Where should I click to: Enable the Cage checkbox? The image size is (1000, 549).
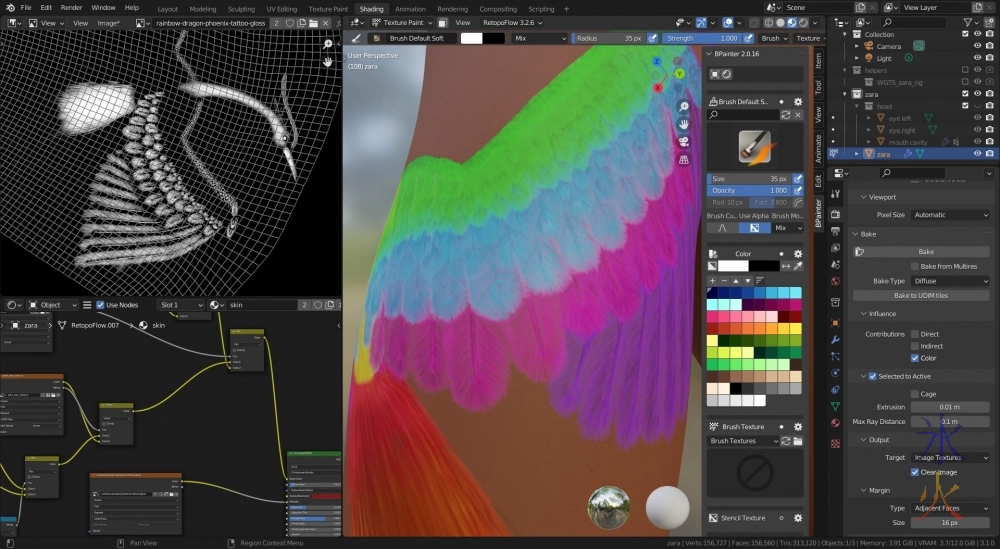pos(915,394)
